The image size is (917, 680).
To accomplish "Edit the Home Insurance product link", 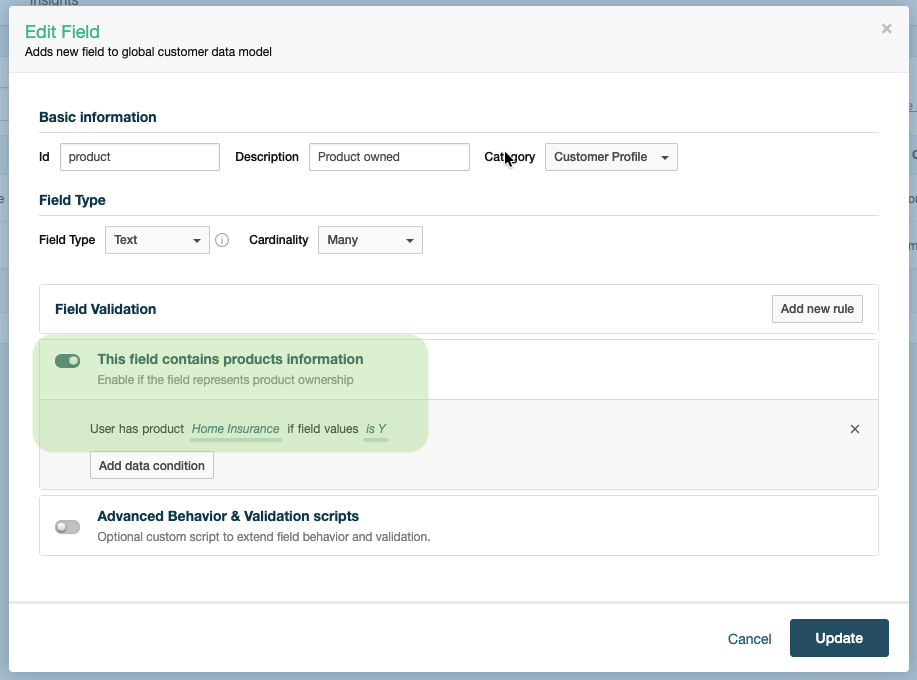I will point(235,428).
